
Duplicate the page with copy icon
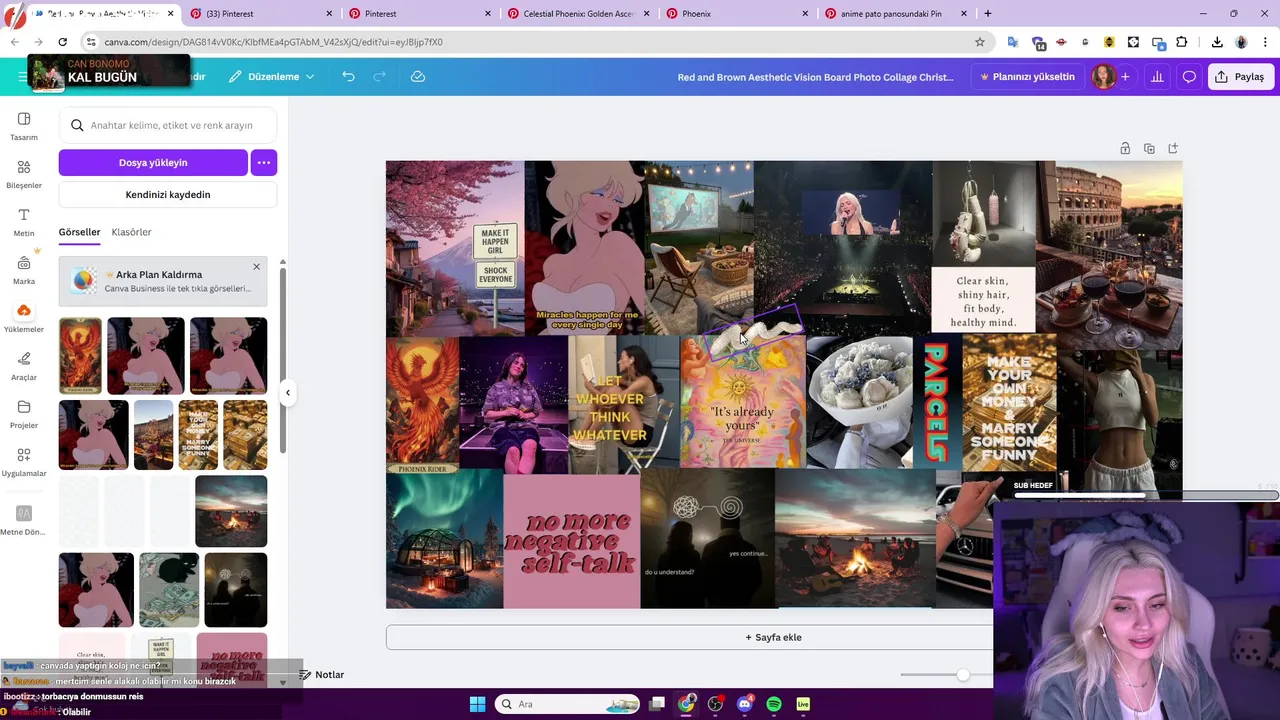[x=1149, y=148]
